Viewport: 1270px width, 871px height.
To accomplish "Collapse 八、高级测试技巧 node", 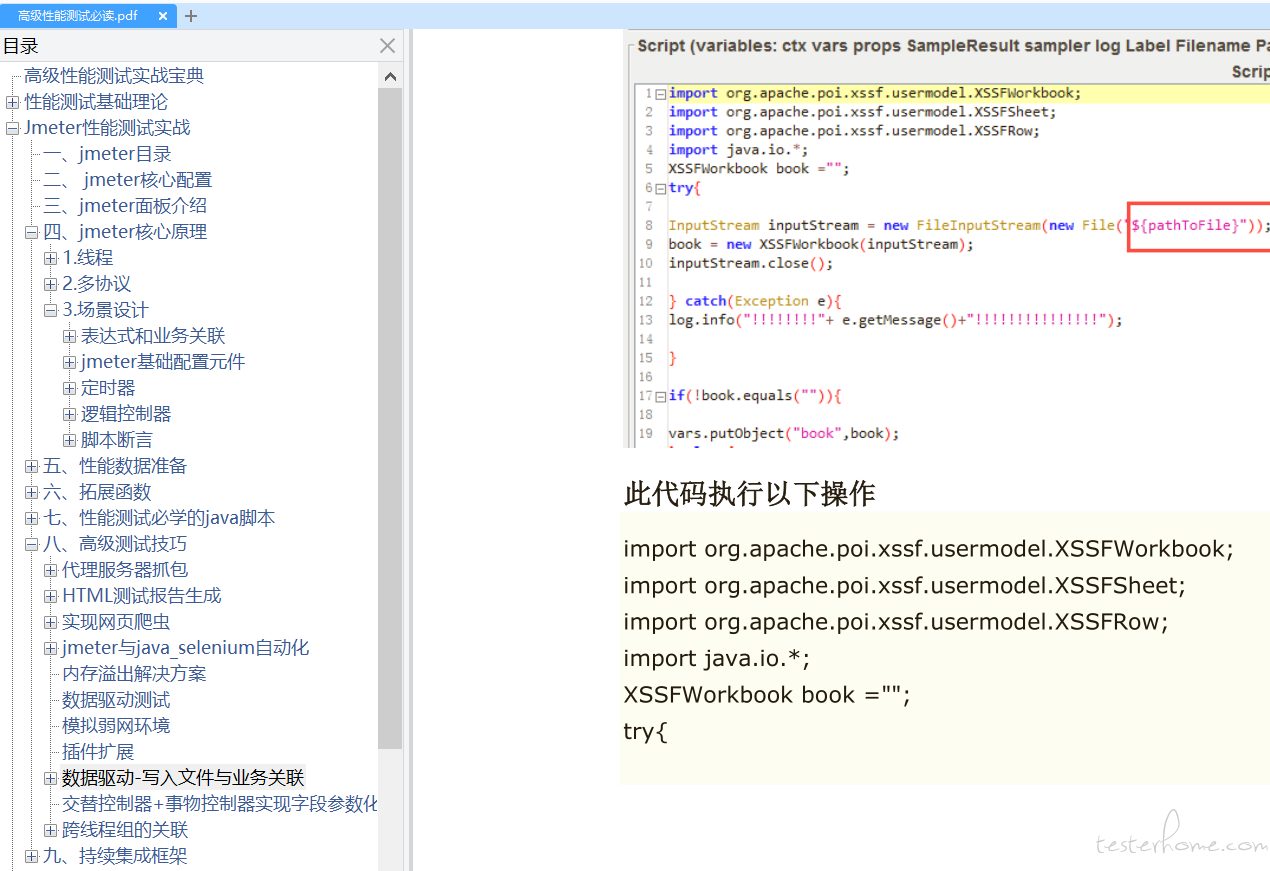I will [x=31, y=544].
